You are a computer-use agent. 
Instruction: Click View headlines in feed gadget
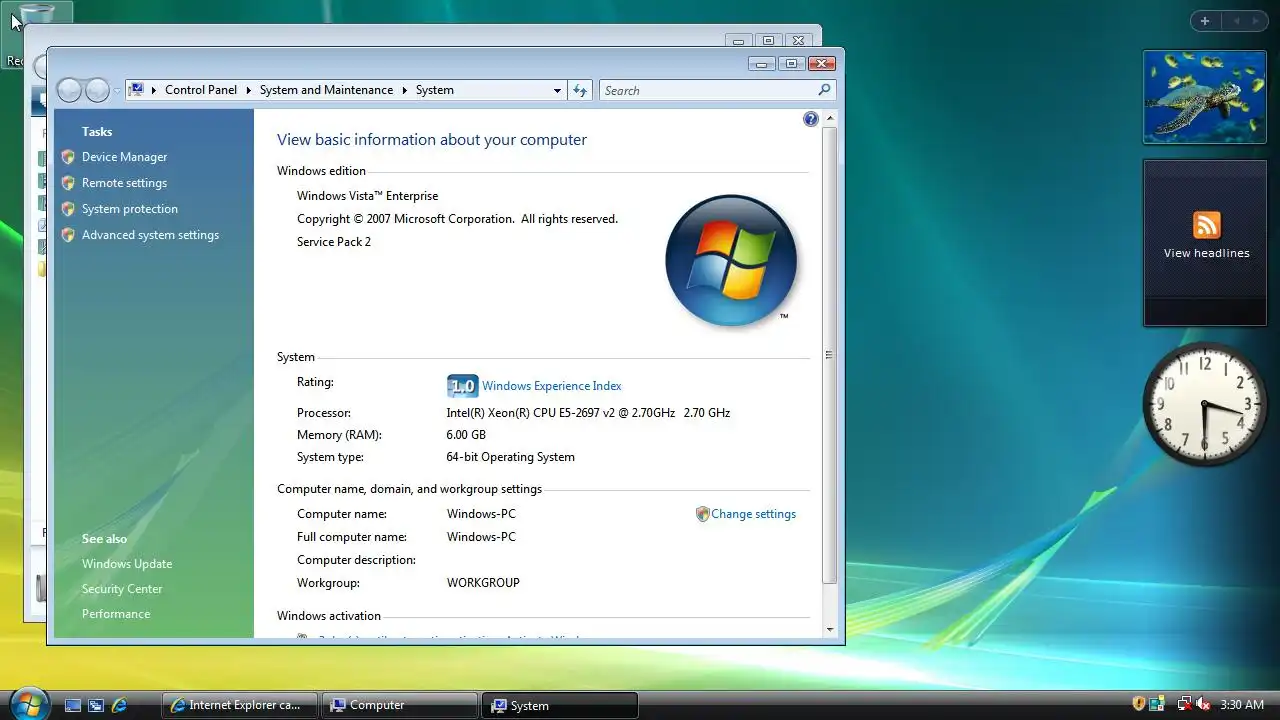coord(1206,253)
